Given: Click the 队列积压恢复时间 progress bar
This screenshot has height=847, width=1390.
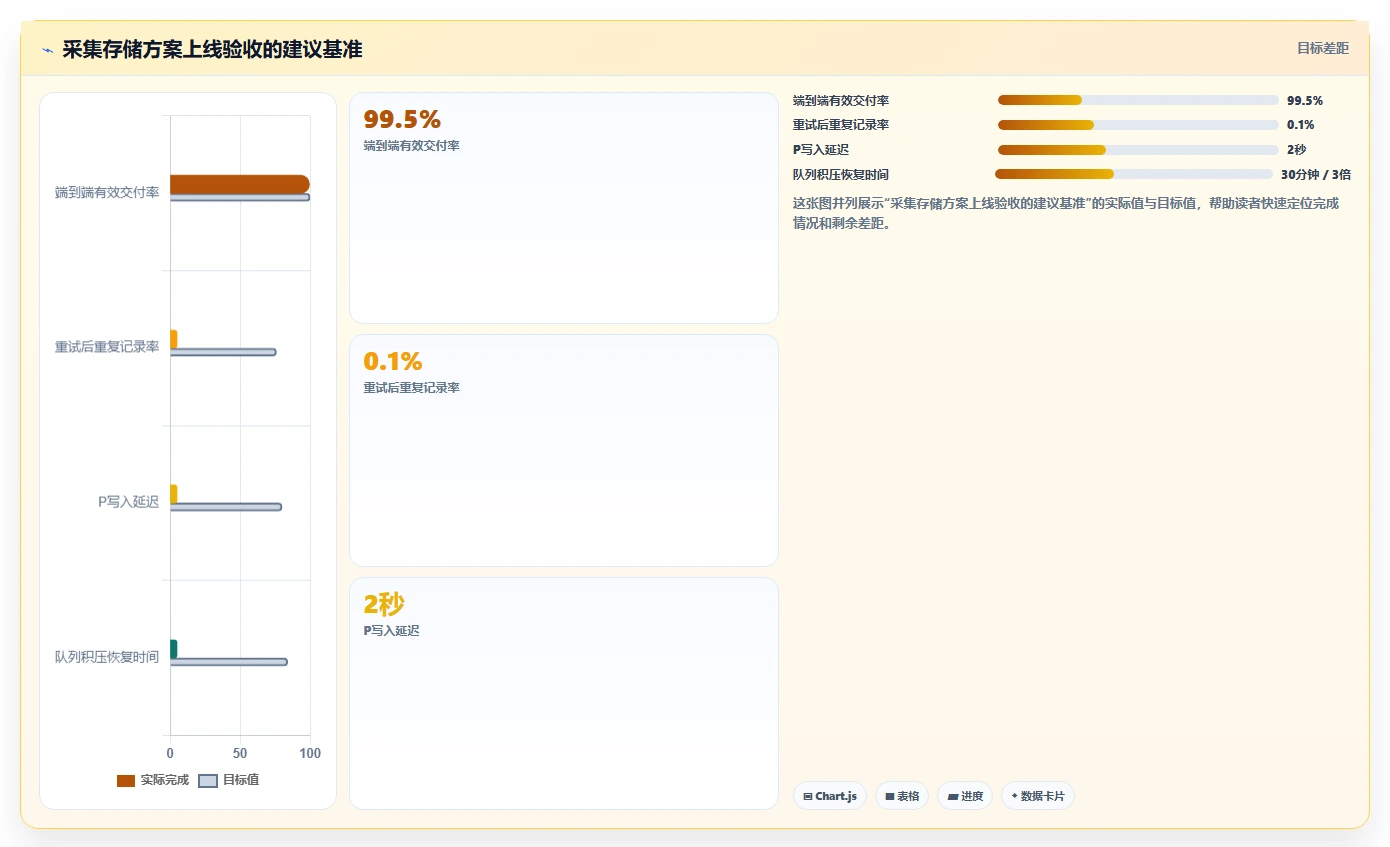Looking at the screenshot, I should [1134, 174].
